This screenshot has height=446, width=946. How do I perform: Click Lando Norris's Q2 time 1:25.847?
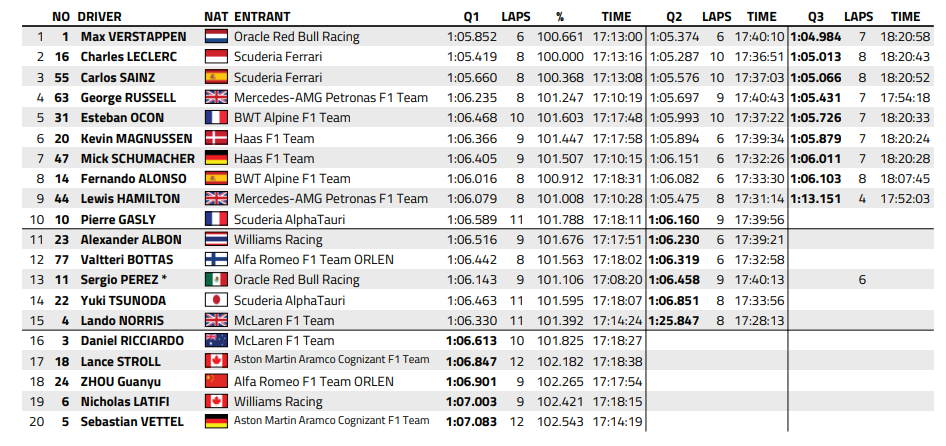pyautogui.click(x=673, y=320)
